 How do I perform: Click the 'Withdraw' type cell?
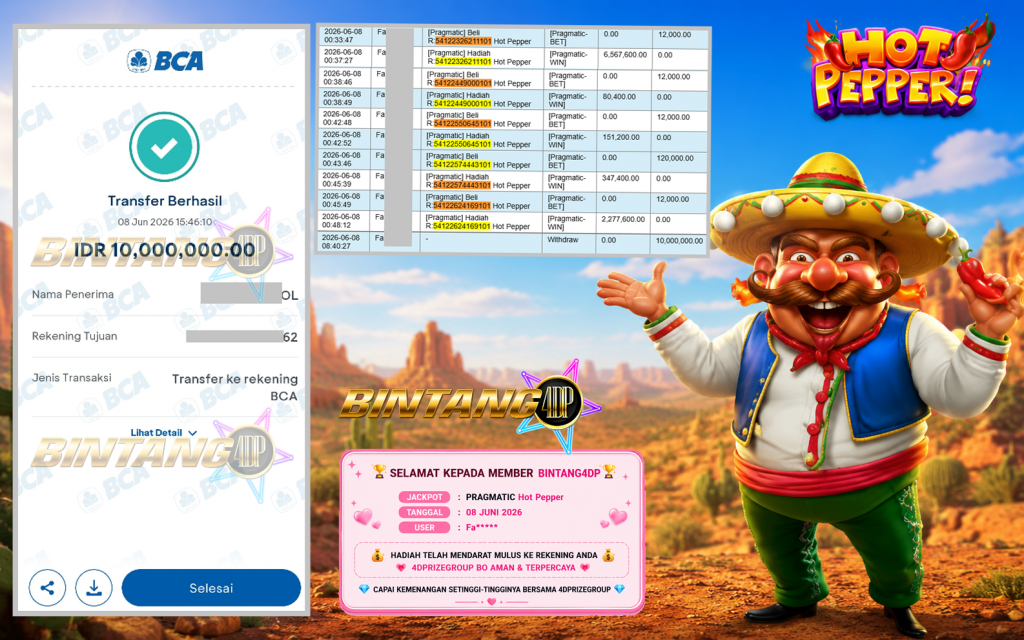pos(571,243)
